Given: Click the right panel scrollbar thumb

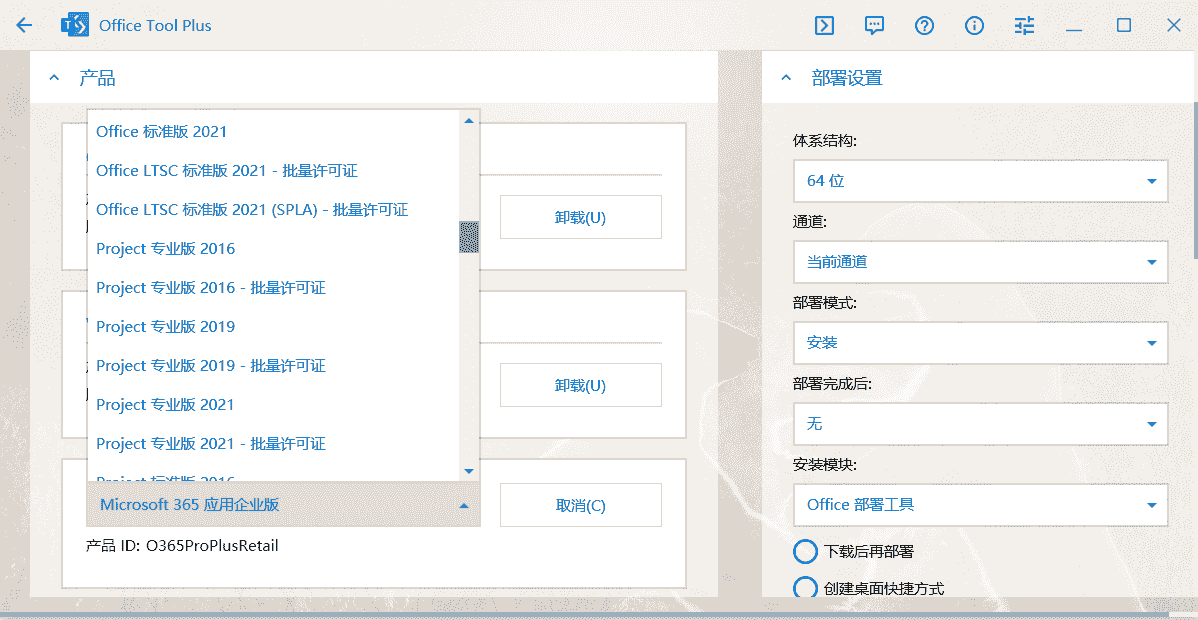Looking at the screenshot, I should [1194, 178].
